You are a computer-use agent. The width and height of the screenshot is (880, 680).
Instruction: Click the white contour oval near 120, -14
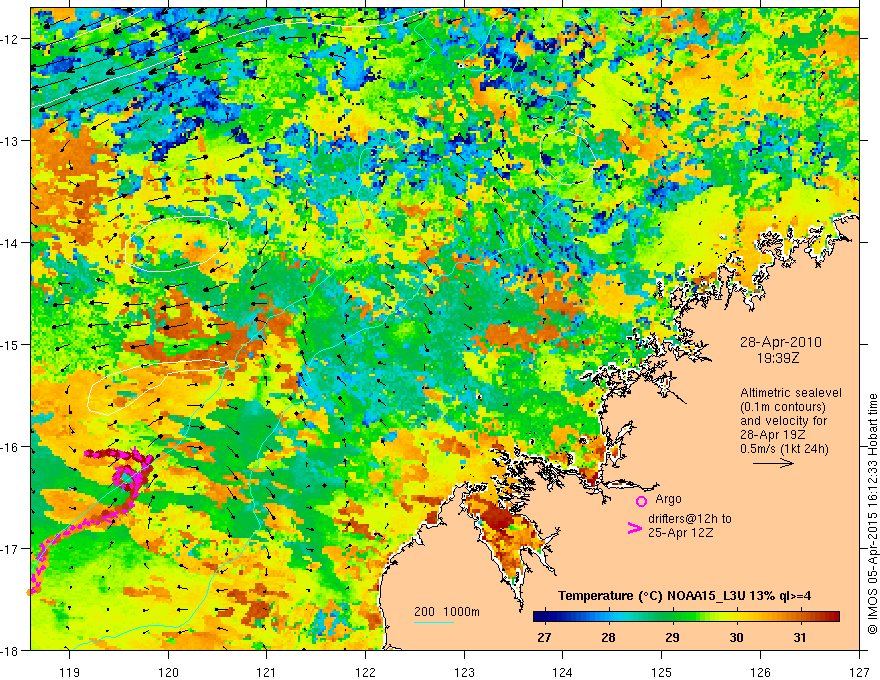[x=177, y=243]
